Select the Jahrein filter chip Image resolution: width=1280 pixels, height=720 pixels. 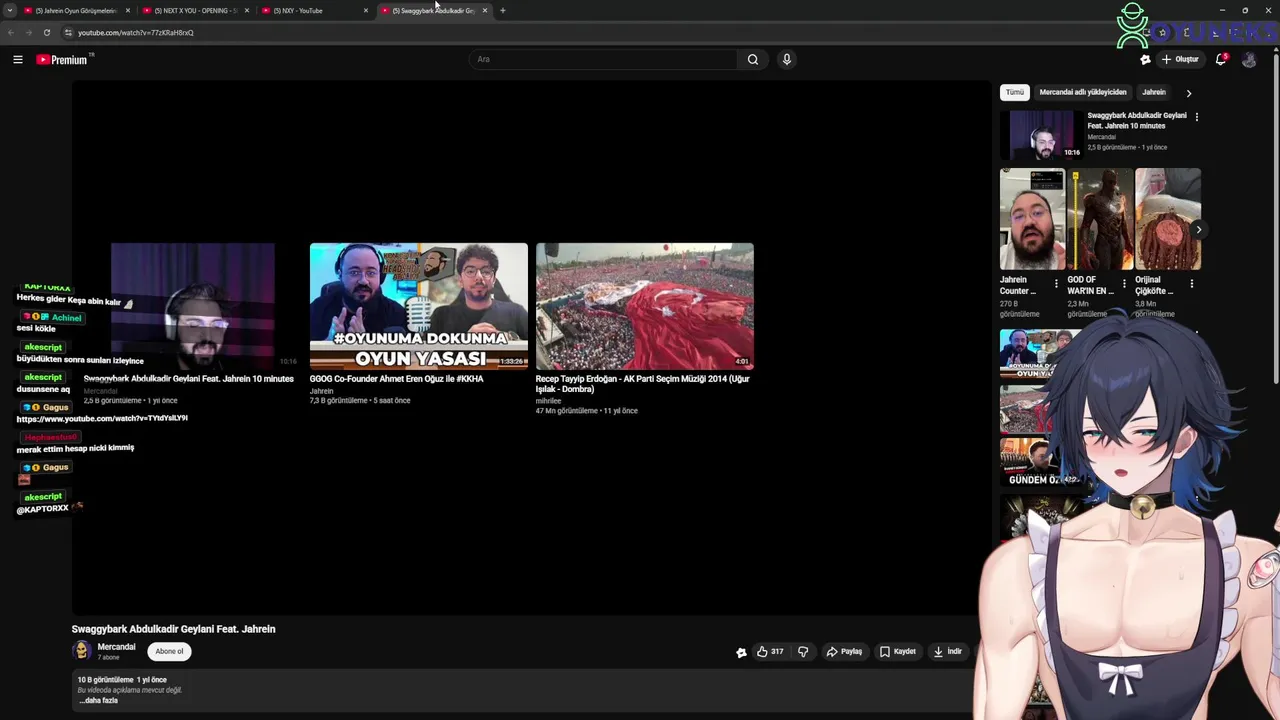point(1154,92)
